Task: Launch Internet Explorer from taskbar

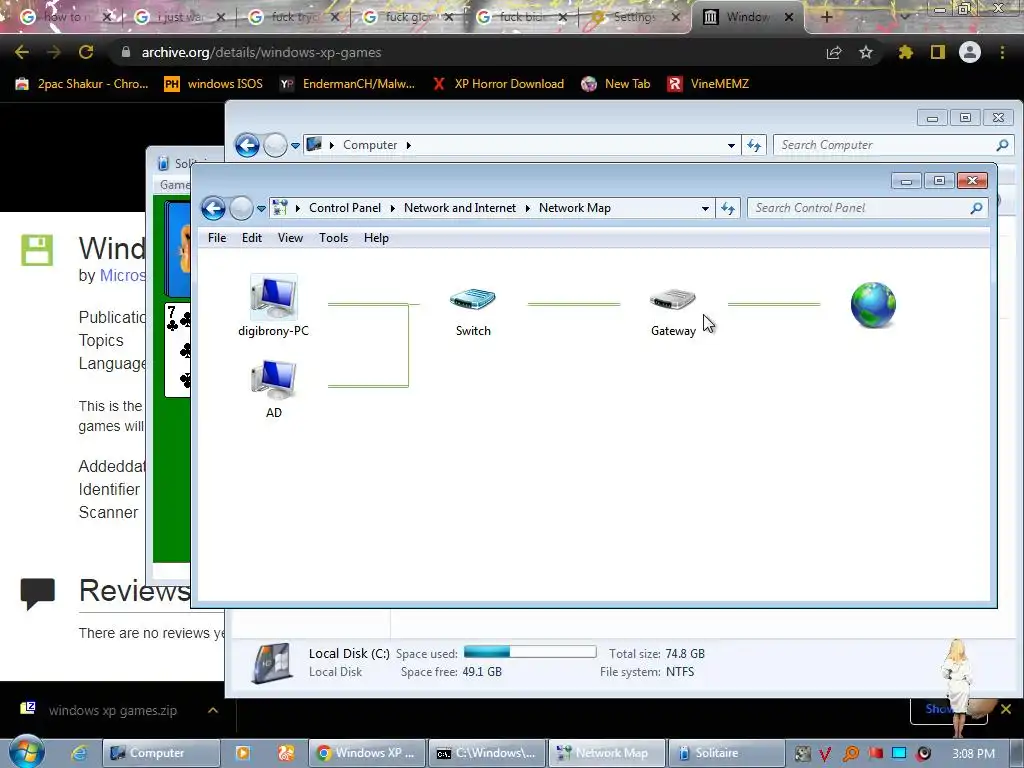Action: pos(80,753)
